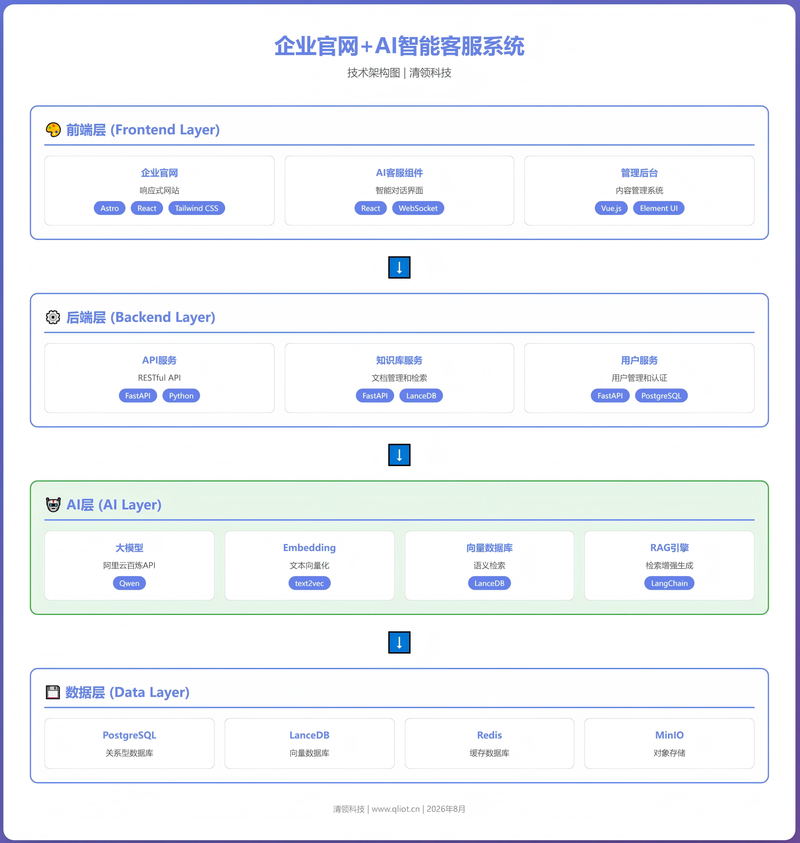Click the LanceDB title in the Data Layer
The width and height of the screenshot is (800, 843).
309,735
